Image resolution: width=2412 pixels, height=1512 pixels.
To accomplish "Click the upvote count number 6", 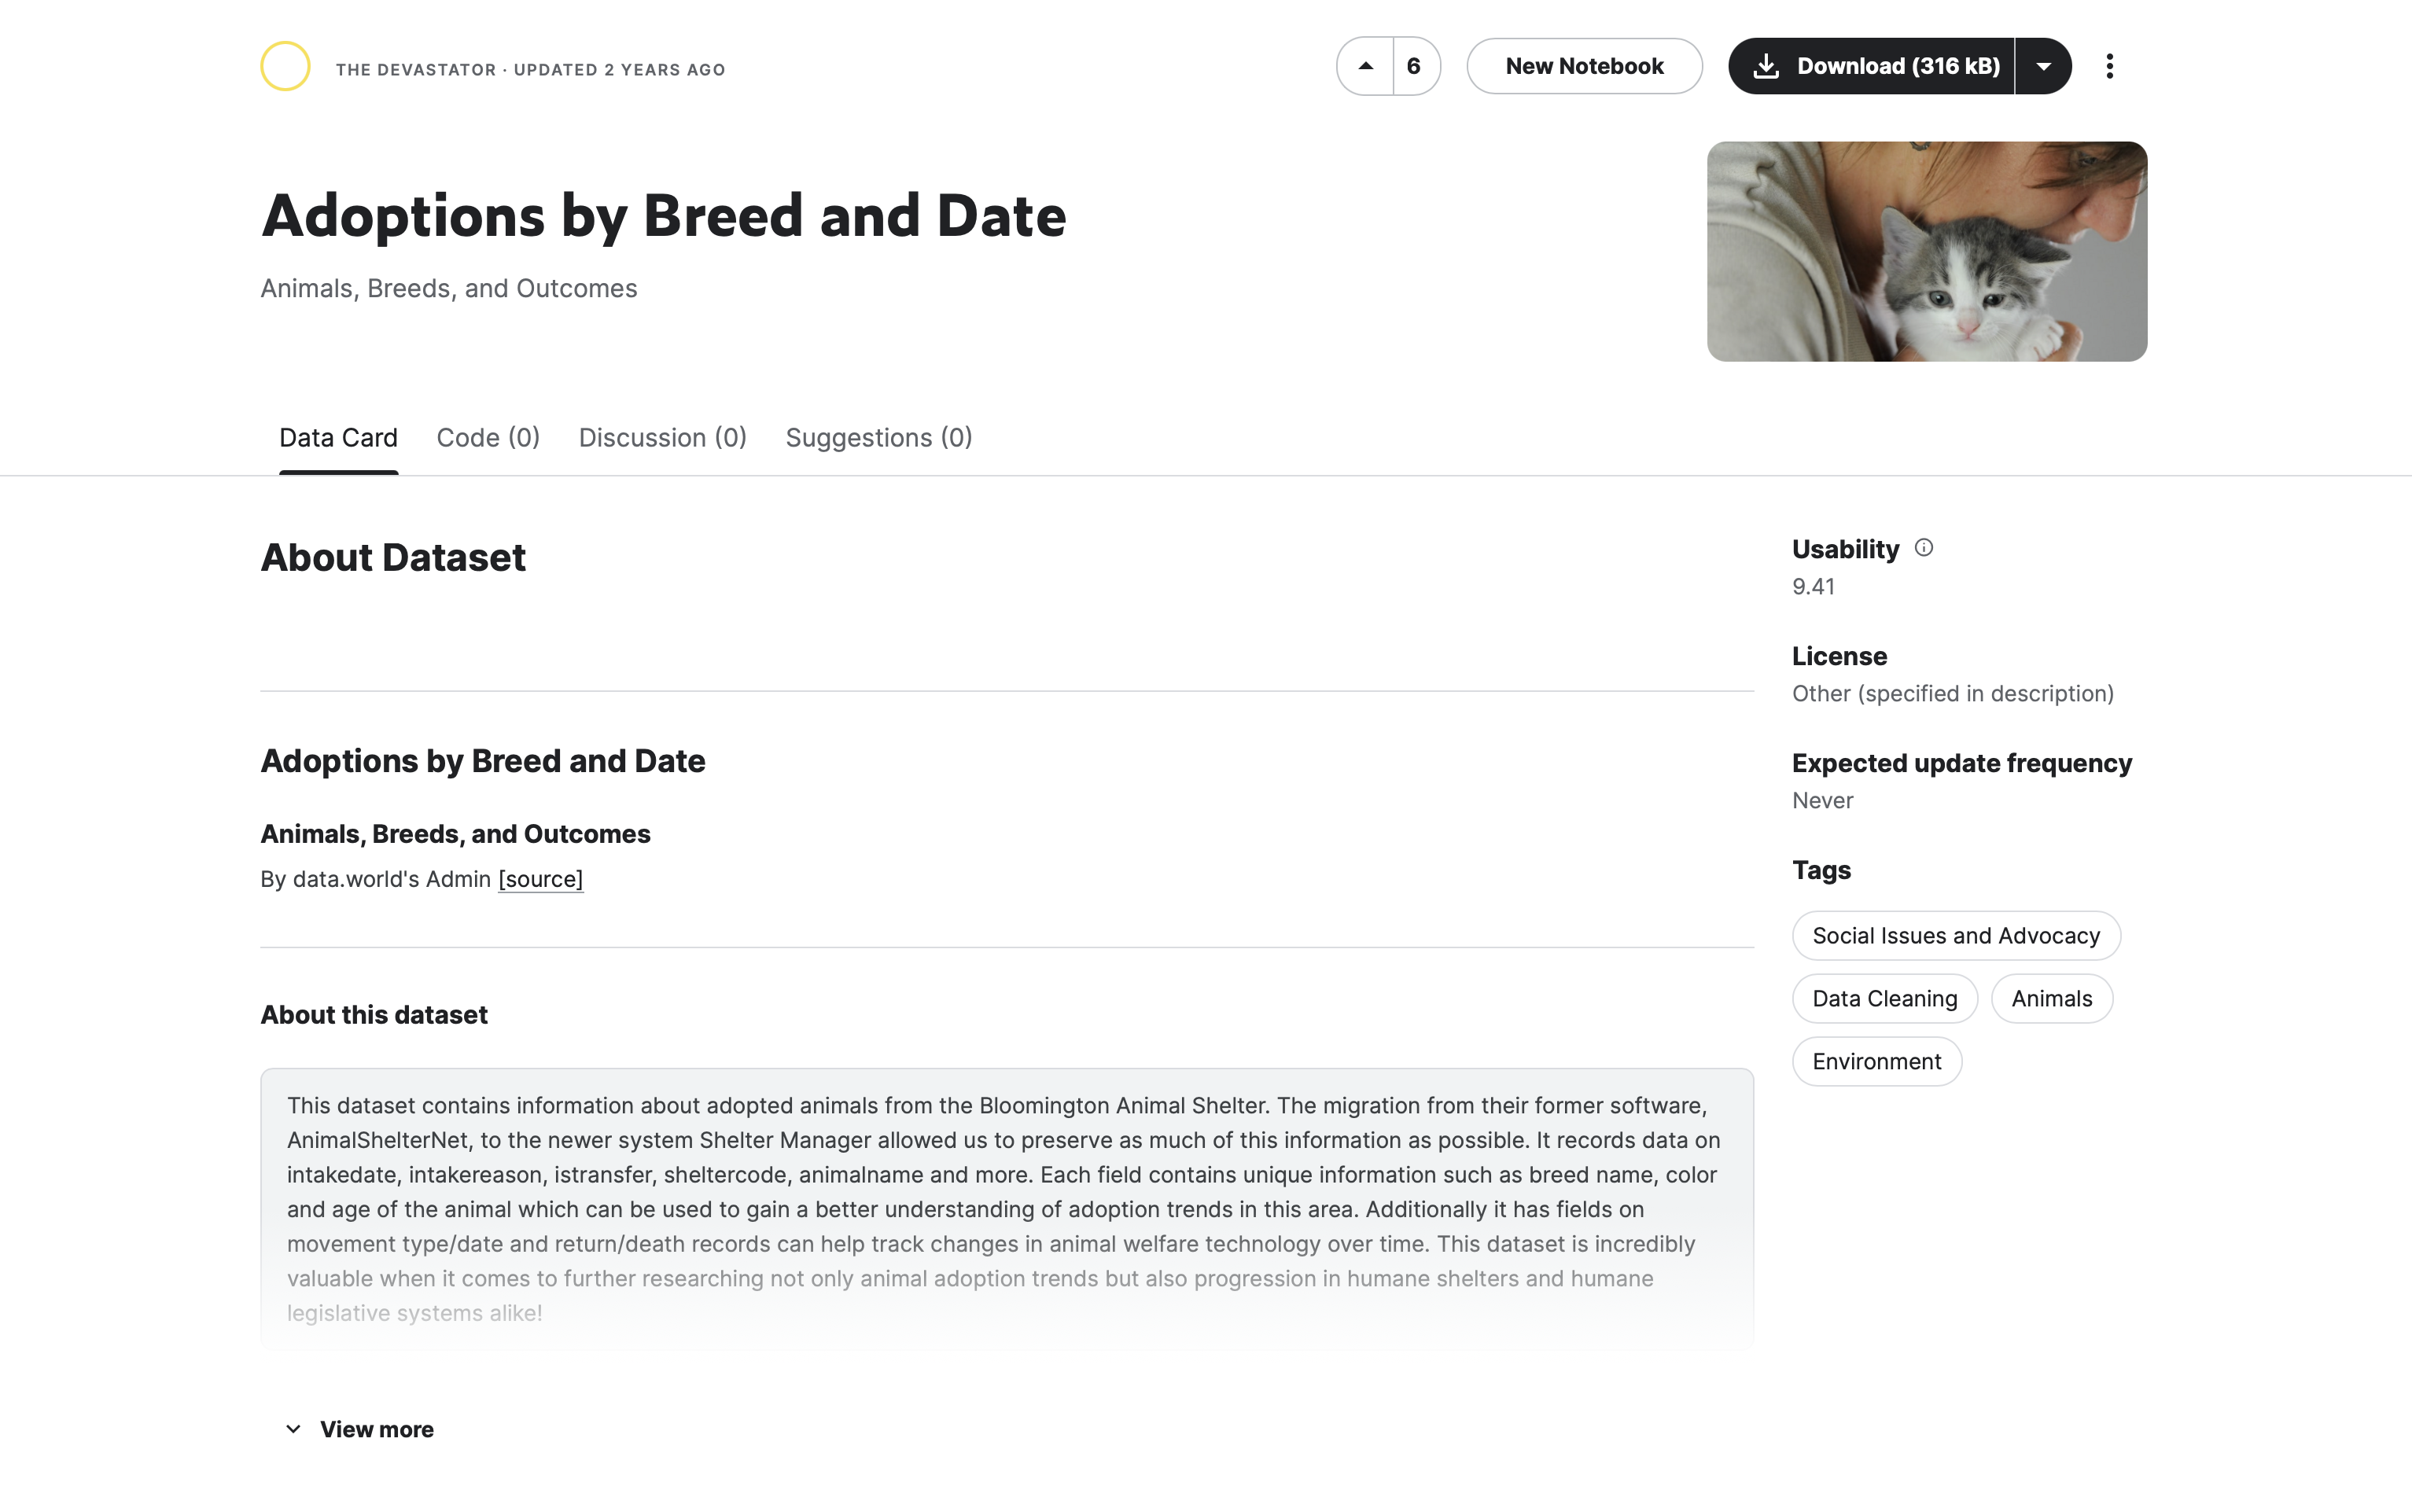I will (x=1414, y=66).
